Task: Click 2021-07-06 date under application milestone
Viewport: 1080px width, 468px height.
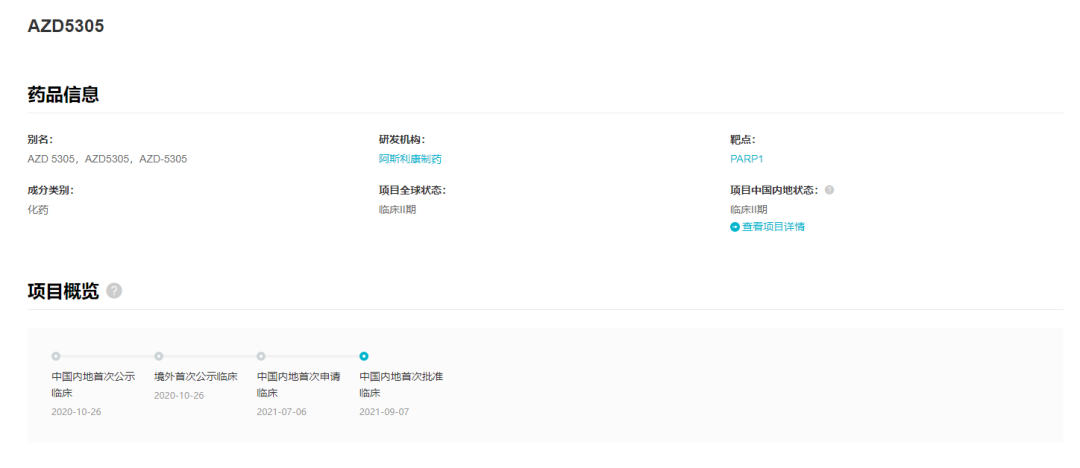Action: point(282,412)
